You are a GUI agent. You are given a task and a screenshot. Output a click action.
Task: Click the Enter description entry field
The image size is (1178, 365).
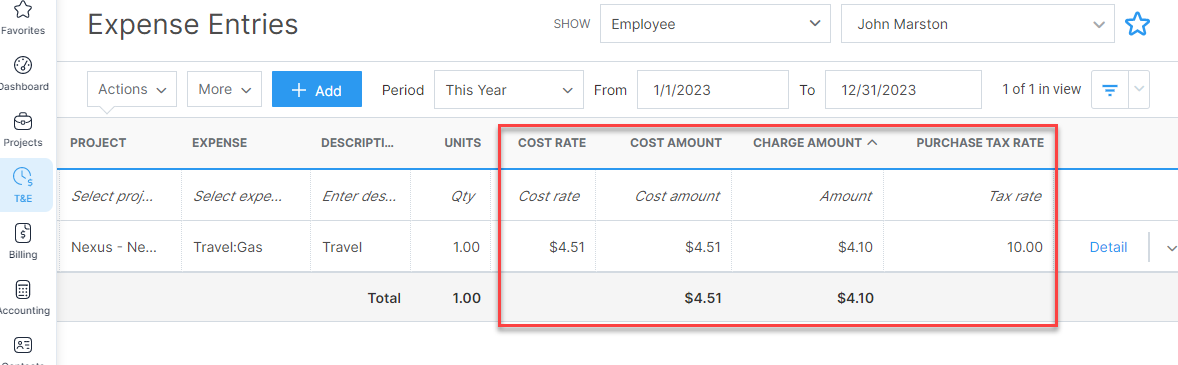[360, 196]
